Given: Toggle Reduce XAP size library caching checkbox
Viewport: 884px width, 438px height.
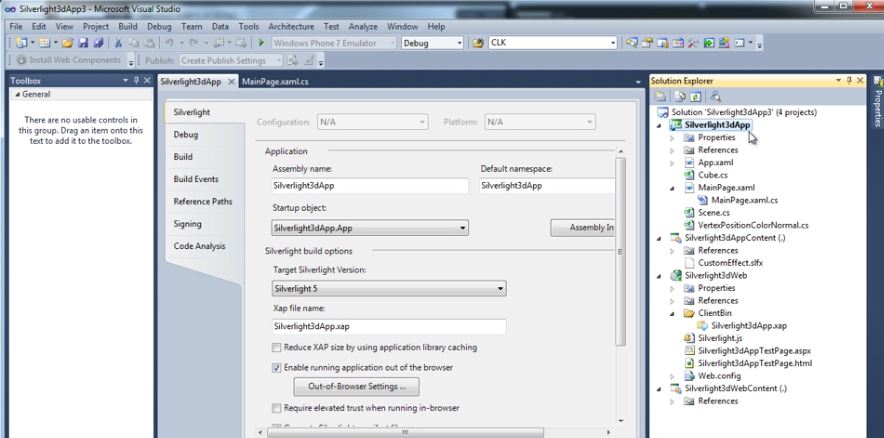Looking at the screenshot, I should pos(277,348).
